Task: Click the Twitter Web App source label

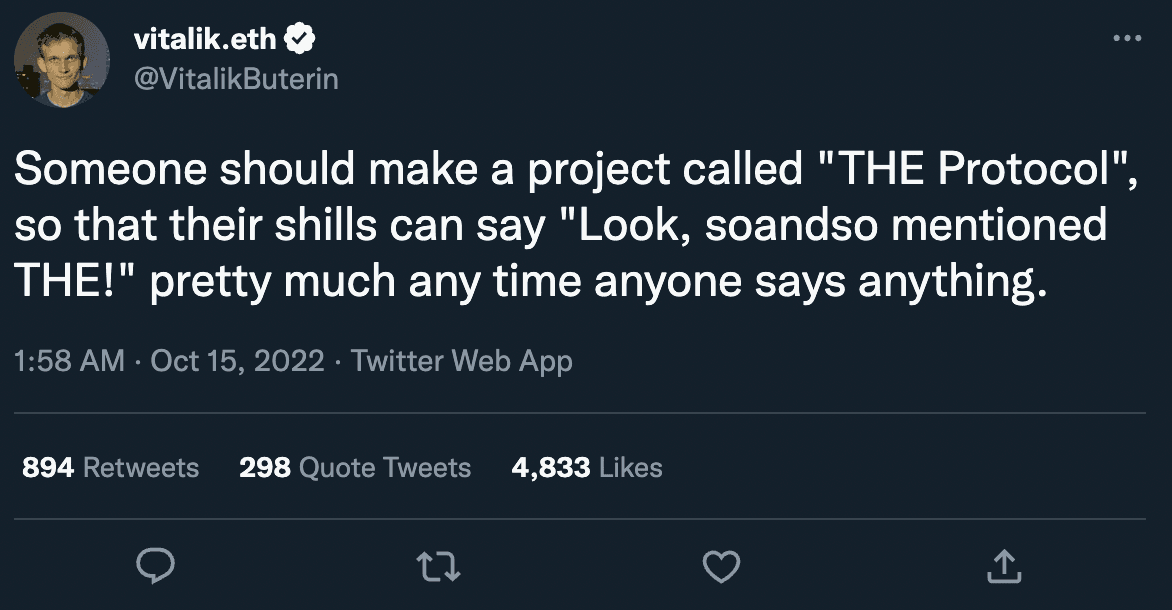Action: pyautogui.click(x=460, y=361)
